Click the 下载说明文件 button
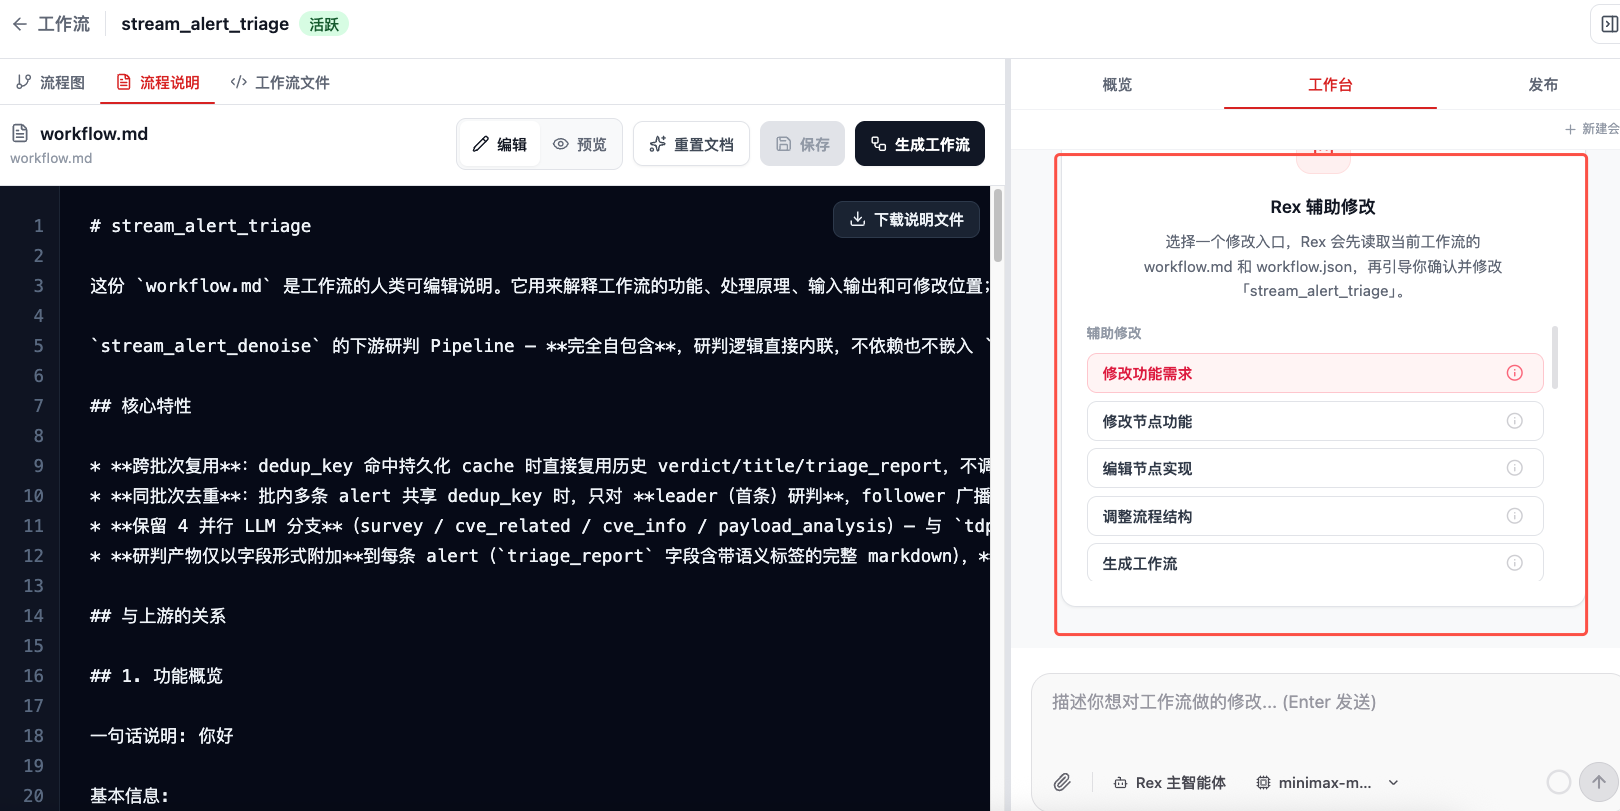This screenshot has width=1620, height=811. tap(906, 219)
